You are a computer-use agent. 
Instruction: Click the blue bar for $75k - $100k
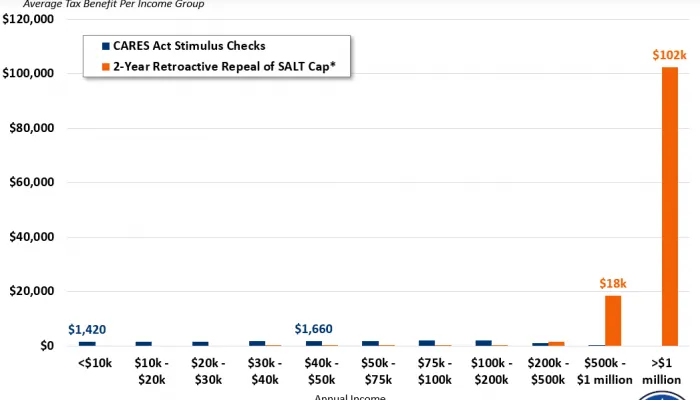click(427, 342)
